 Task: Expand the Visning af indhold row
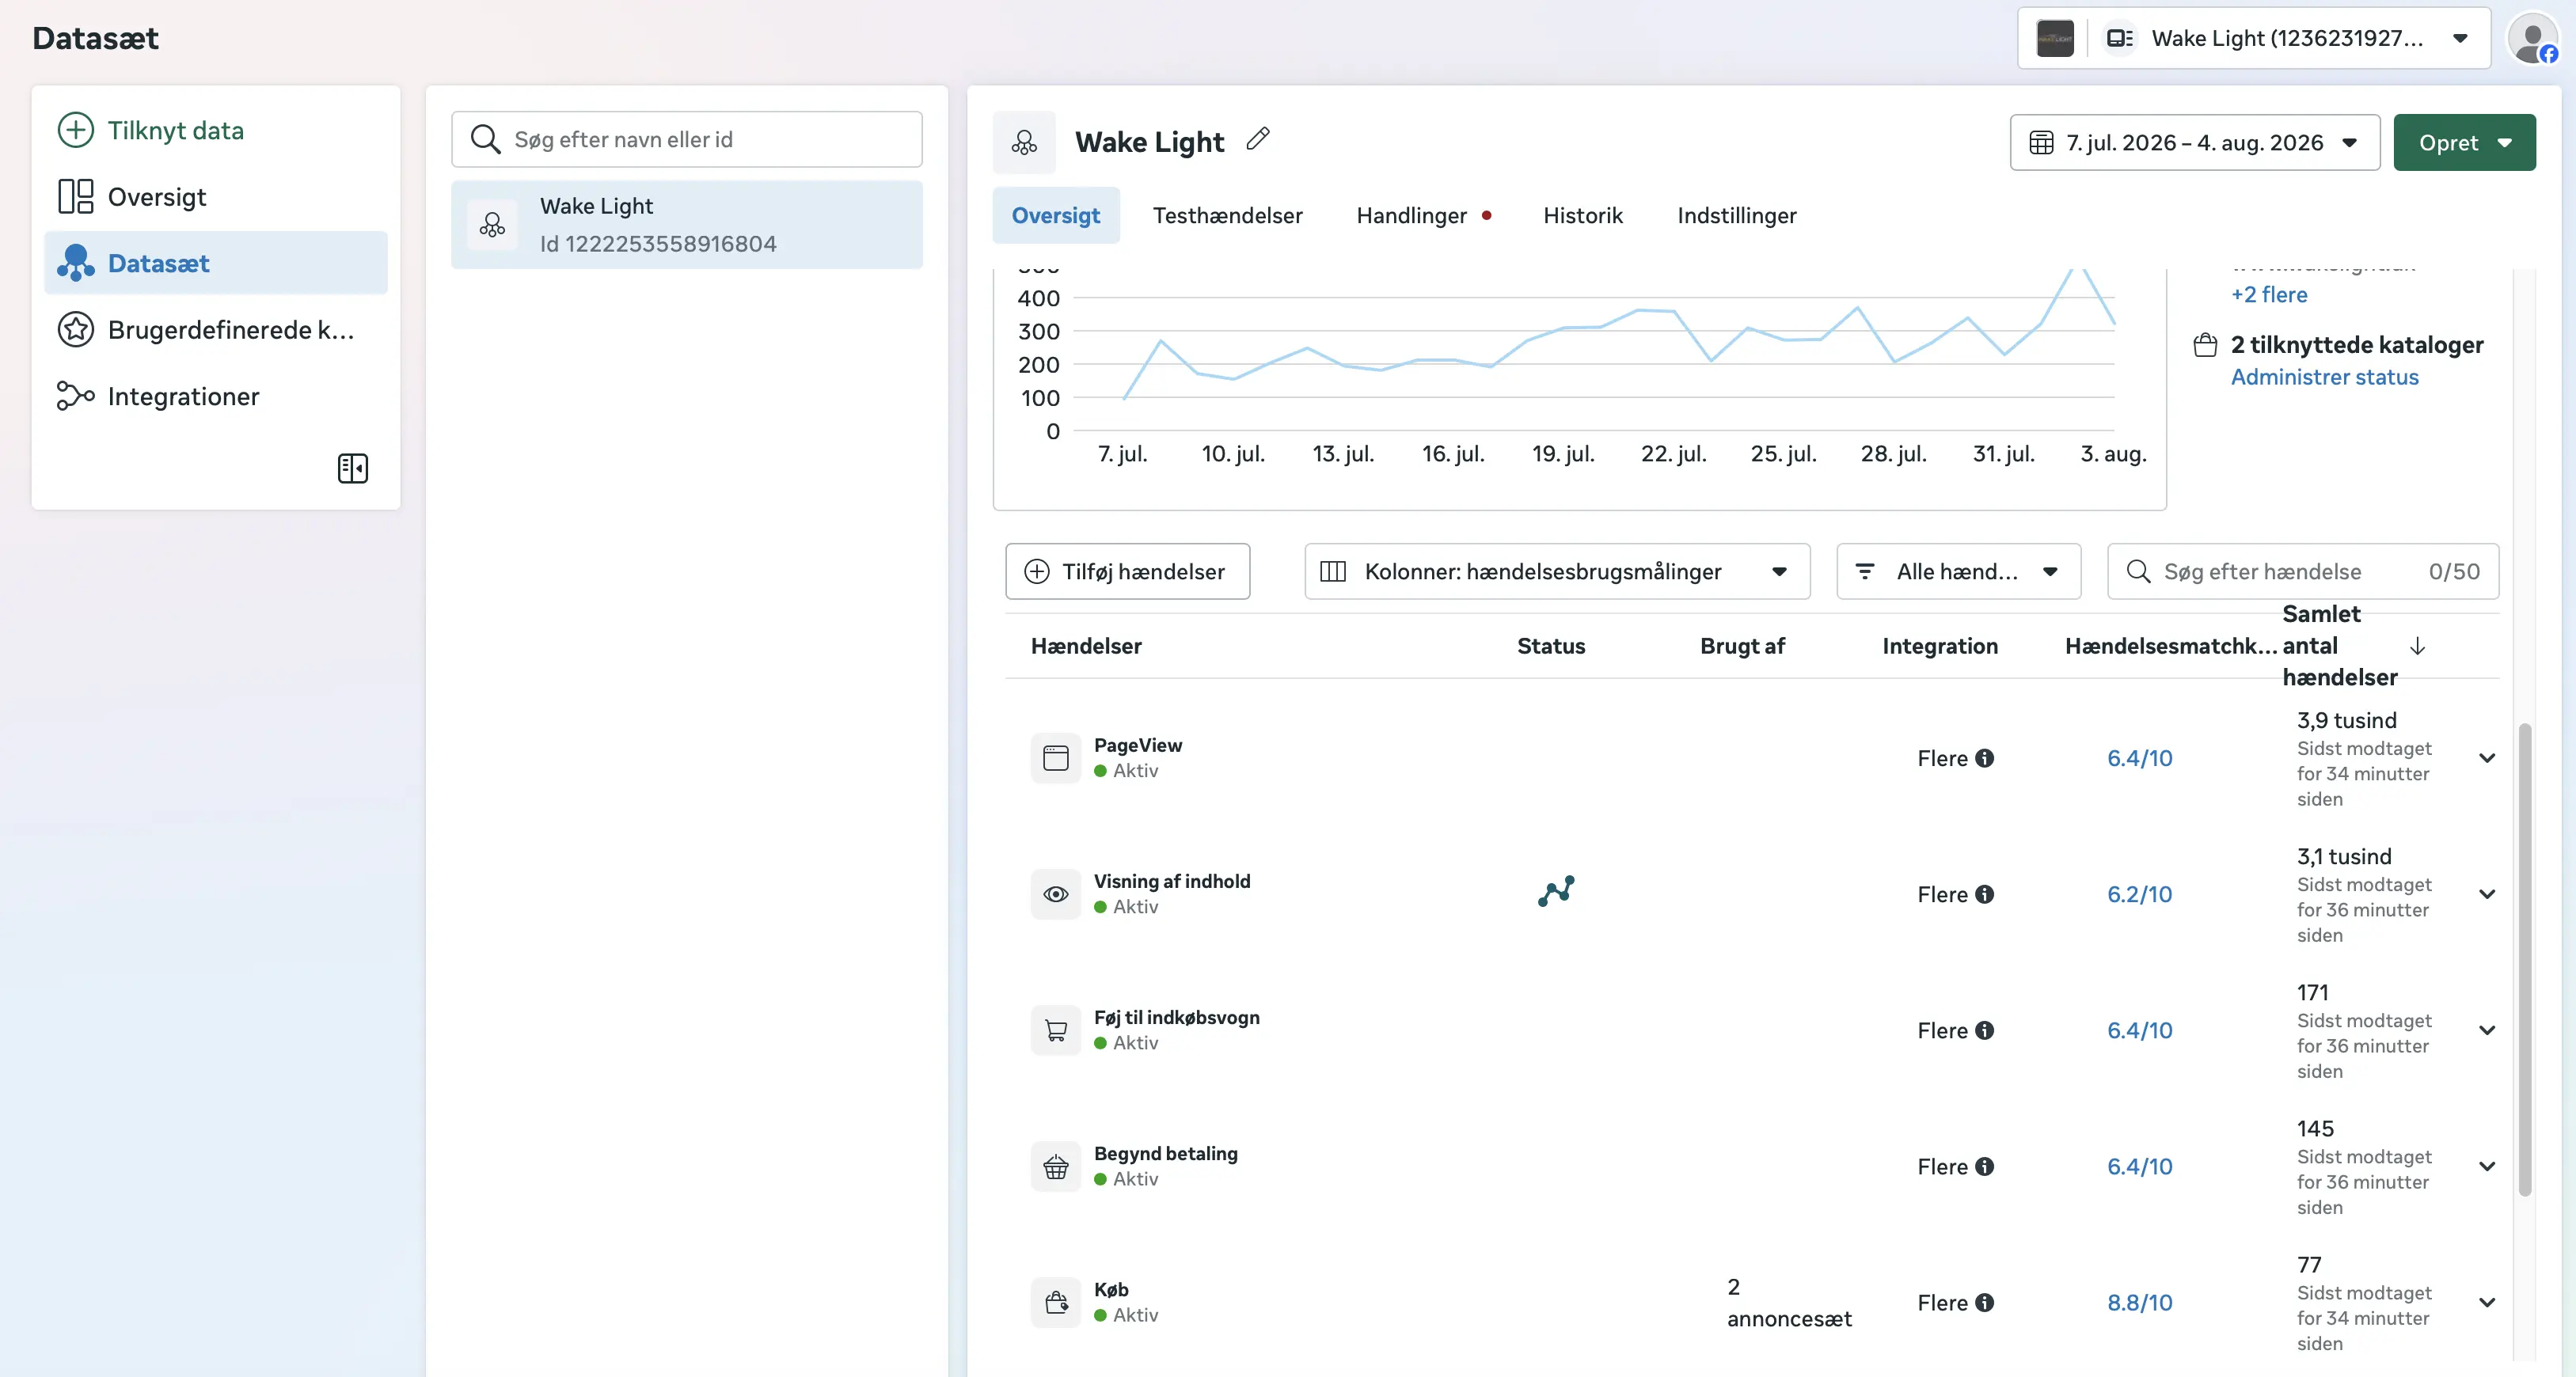2487,894
